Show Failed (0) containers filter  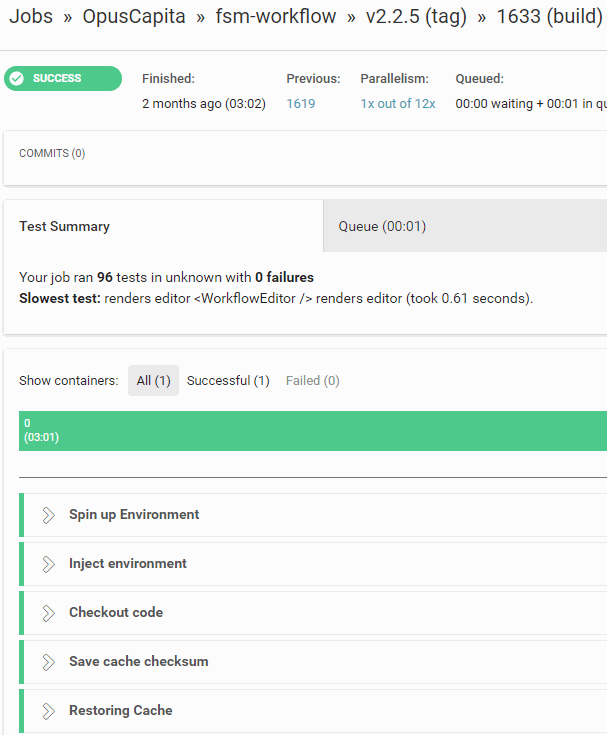pyautogui.click(x=312, y=381)
